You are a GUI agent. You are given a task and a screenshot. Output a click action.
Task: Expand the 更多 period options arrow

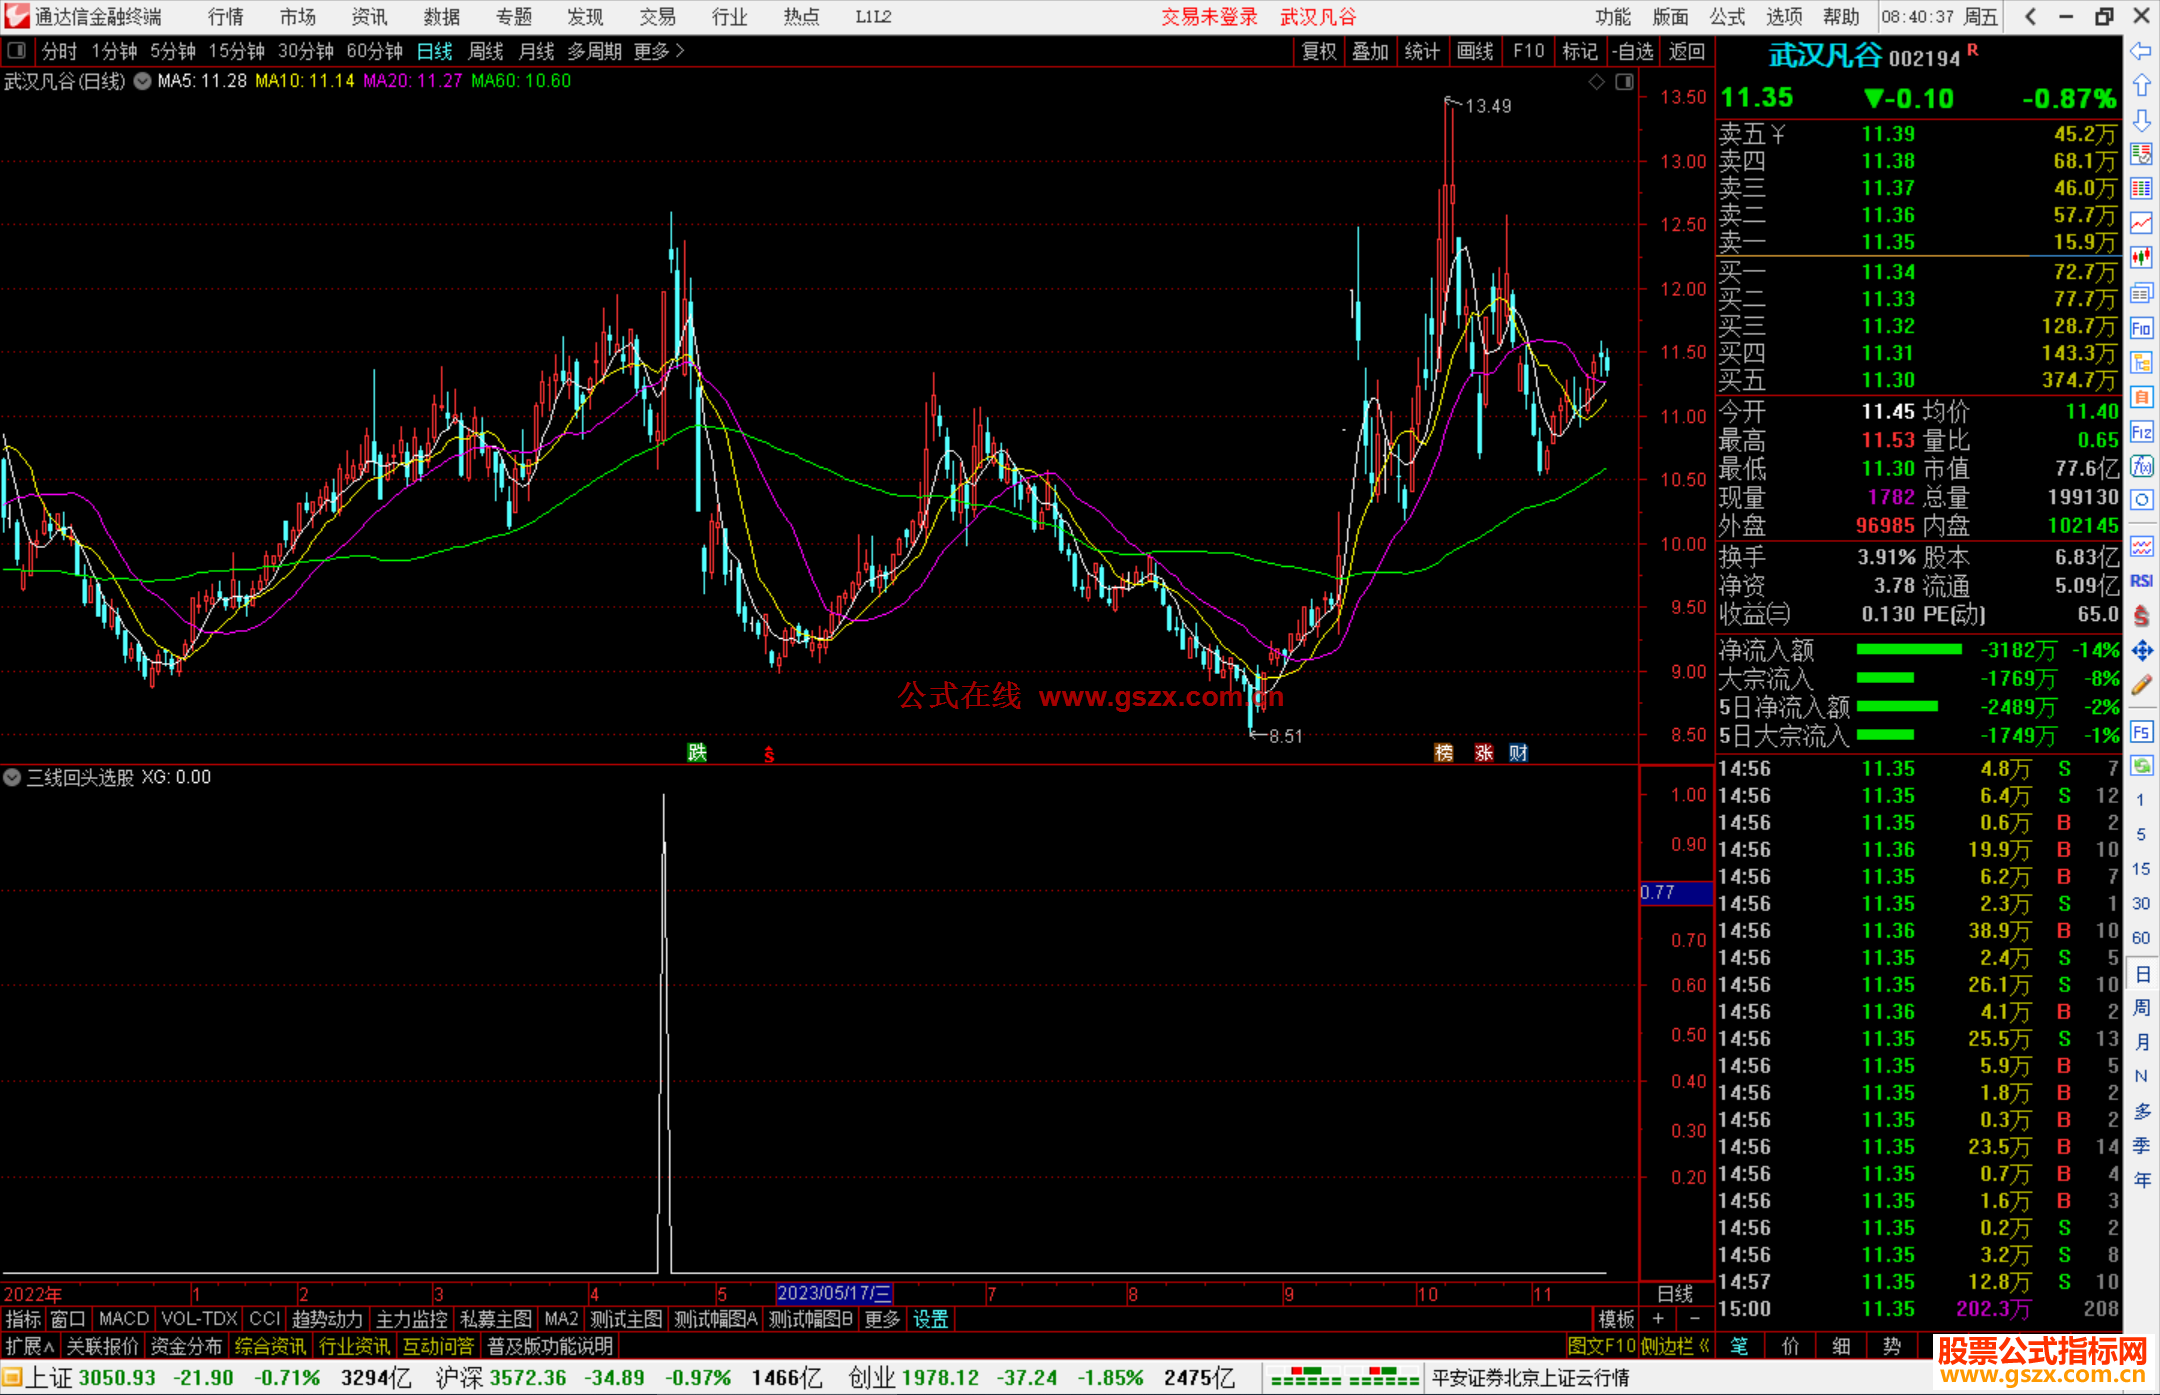coord(680,51)
